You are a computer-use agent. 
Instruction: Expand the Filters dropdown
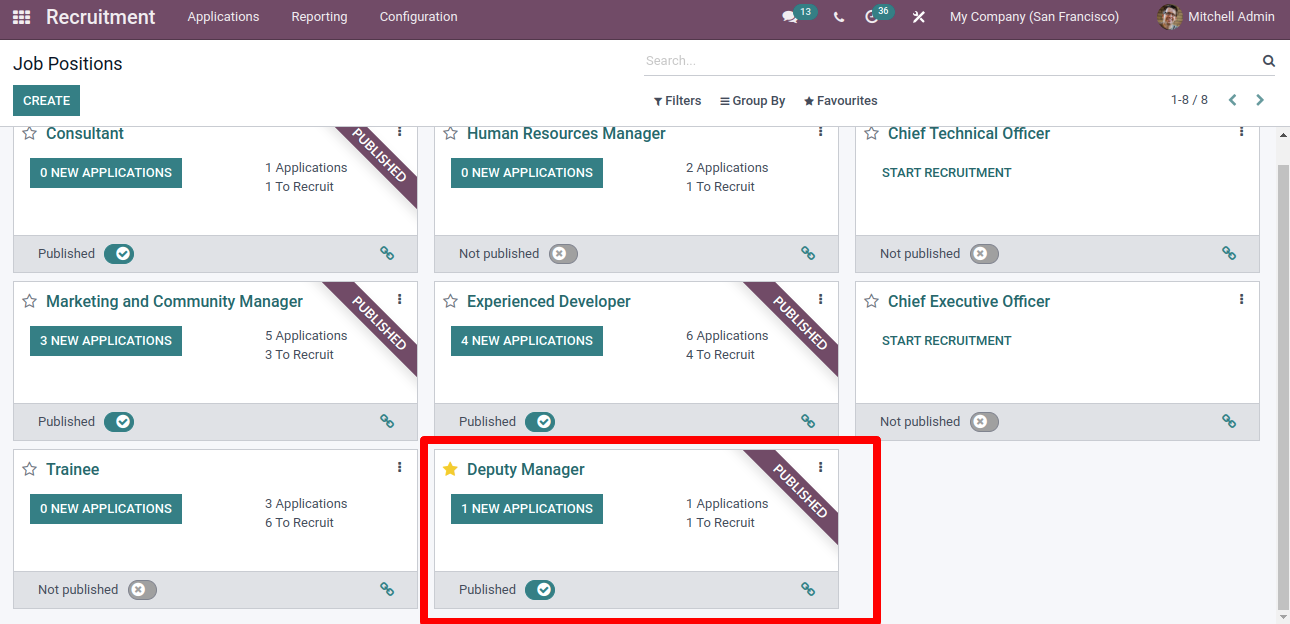click(x=677, y=101)
